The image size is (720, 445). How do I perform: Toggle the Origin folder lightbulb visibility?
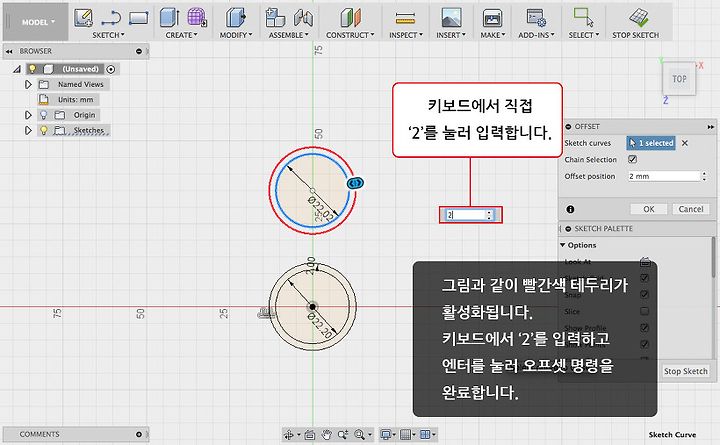pyautogui.click(x=44, y=115)
